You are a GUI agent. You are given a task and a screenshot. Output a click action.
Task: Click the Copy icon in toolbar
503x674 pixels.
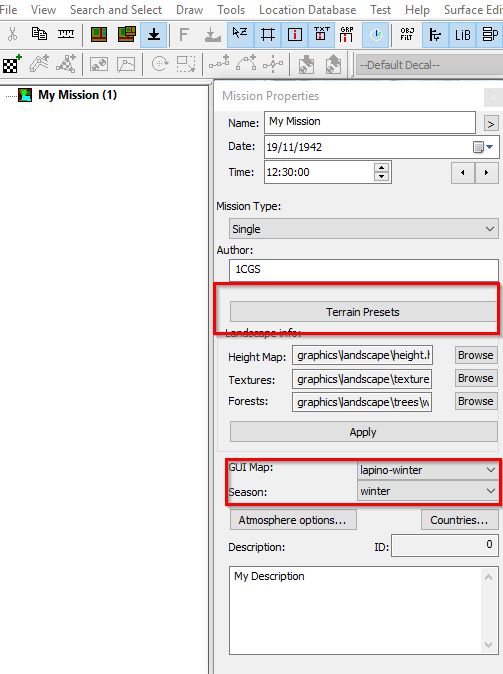[x=39, y=34]
